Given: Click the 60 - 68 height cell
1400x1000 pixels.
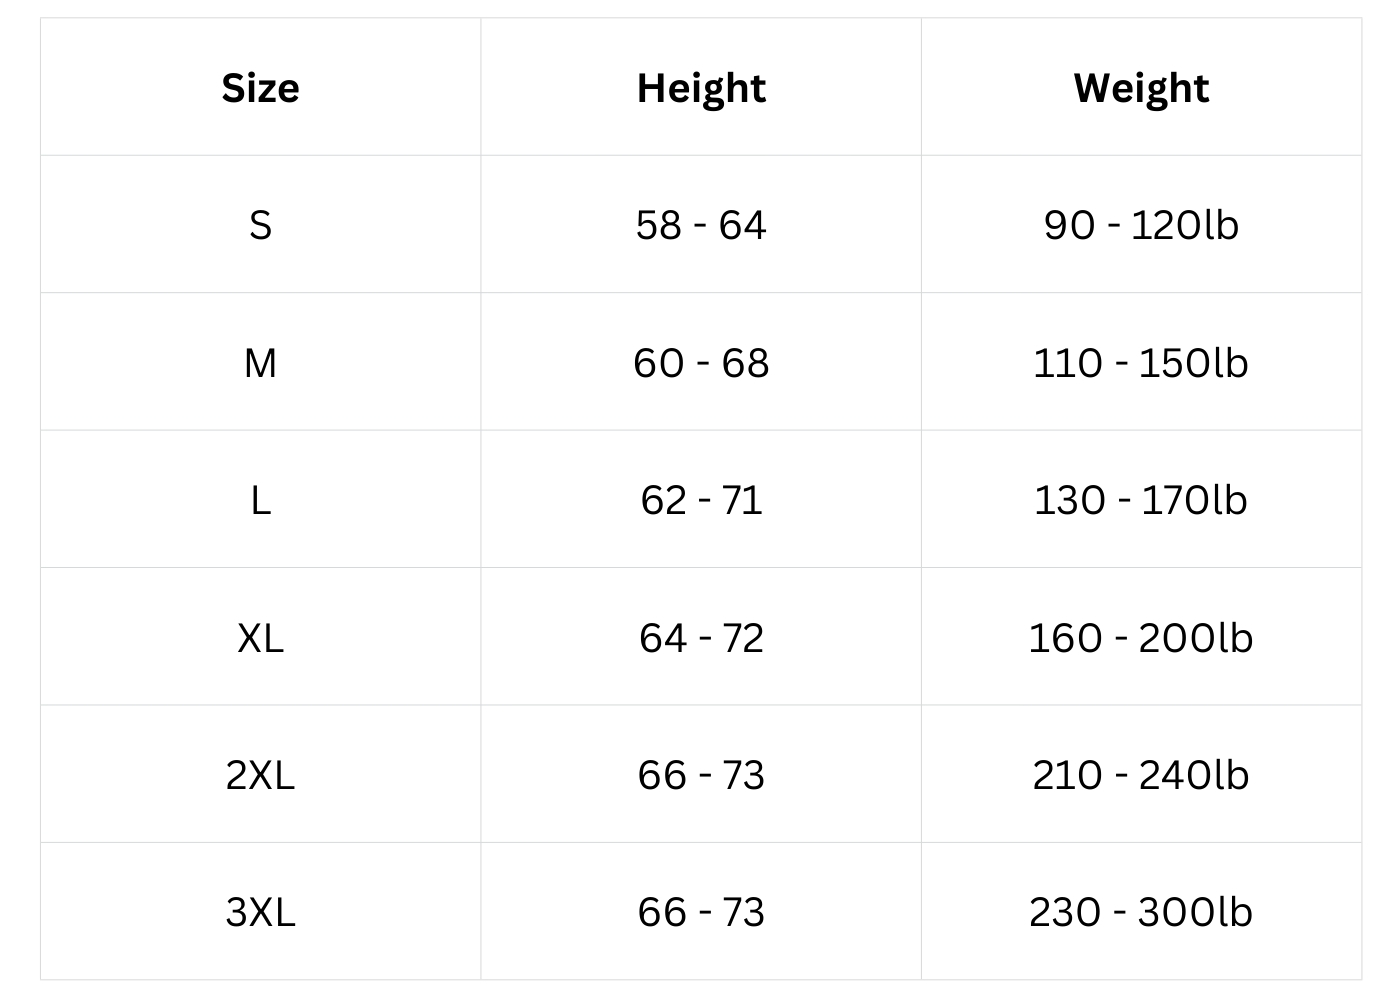Looking at the screenshot, I should tap(701, 362).
